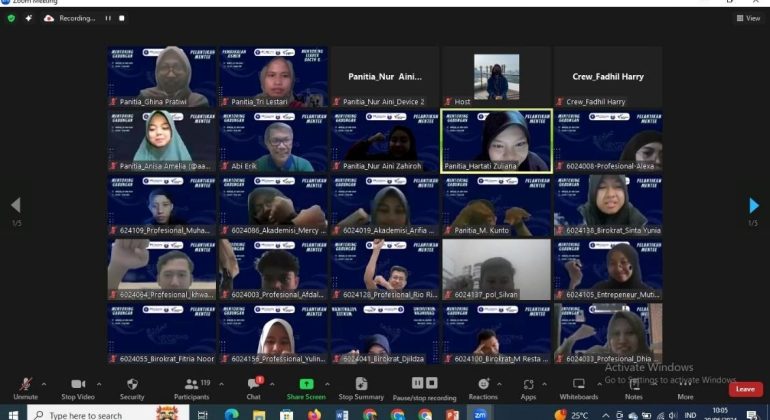This screenshot has width=770, height=420.
Task: Open the Windows notification center
Action: (753, 415)
